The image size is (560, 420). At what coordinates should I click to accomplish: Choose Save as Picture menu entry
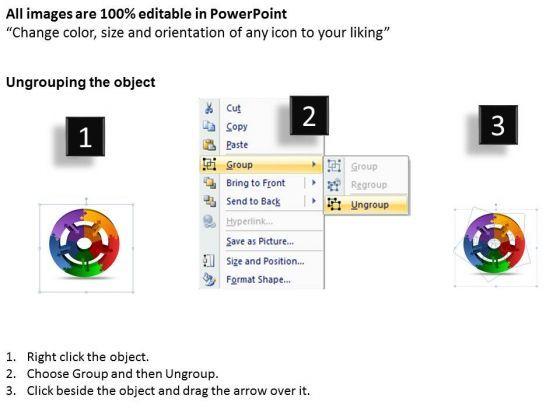pos(261,241)
